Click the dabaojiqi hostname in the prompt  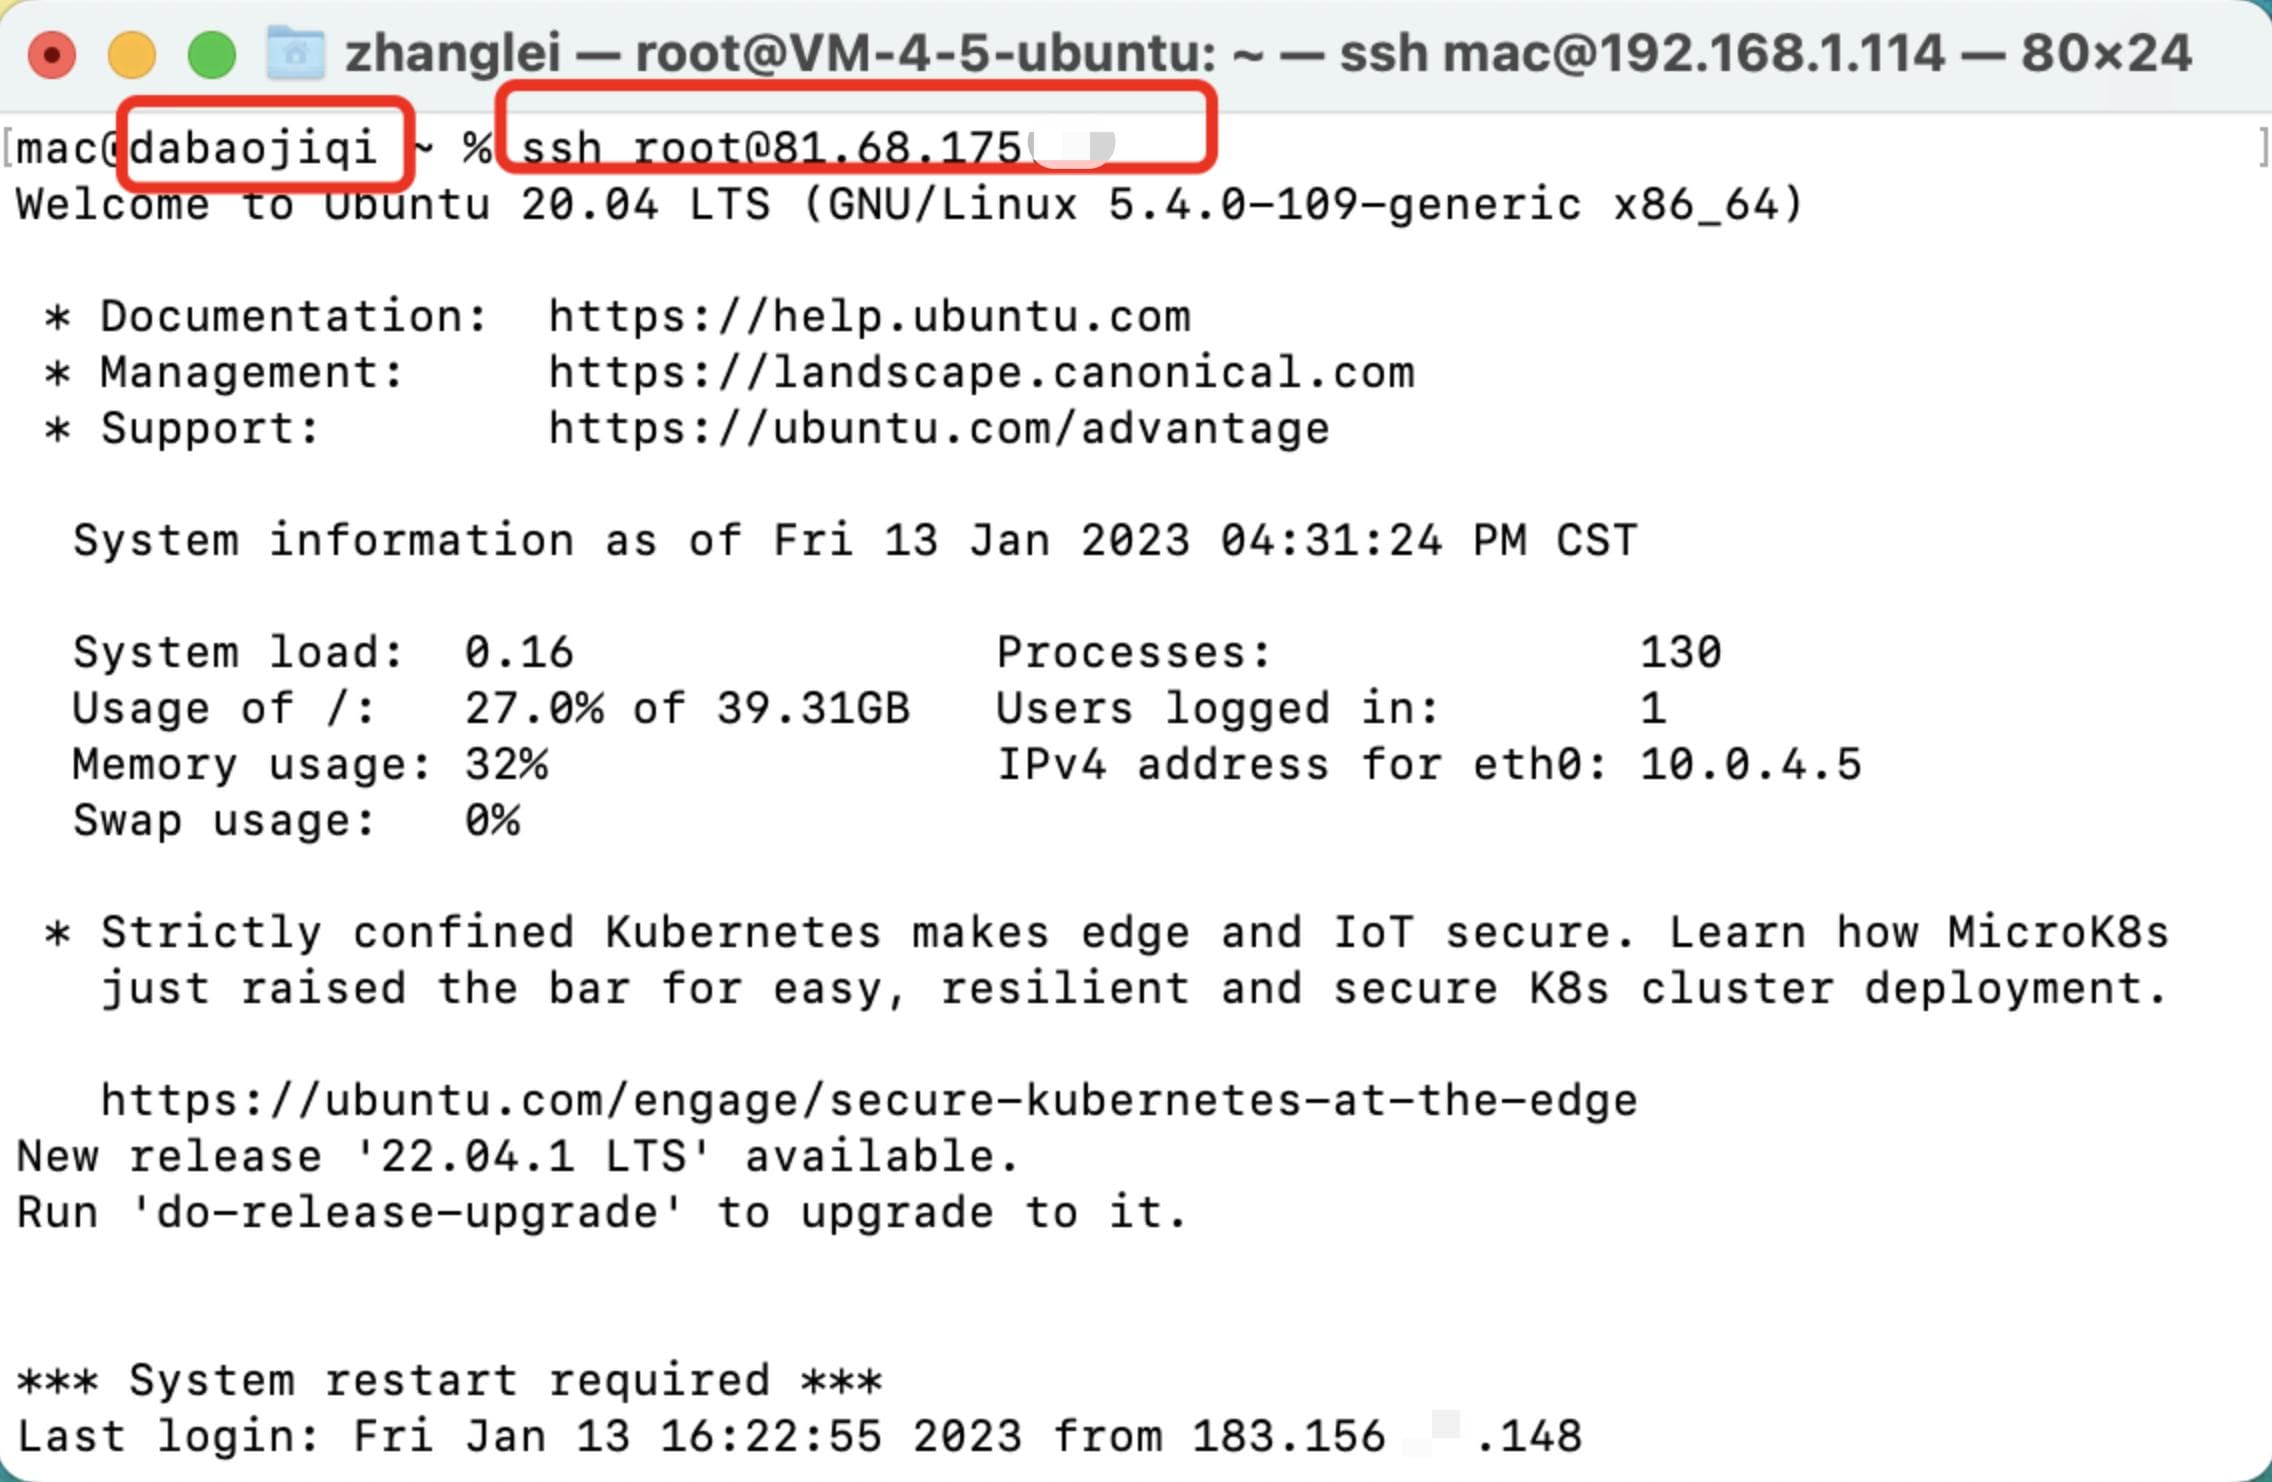(x=253, y=149)
